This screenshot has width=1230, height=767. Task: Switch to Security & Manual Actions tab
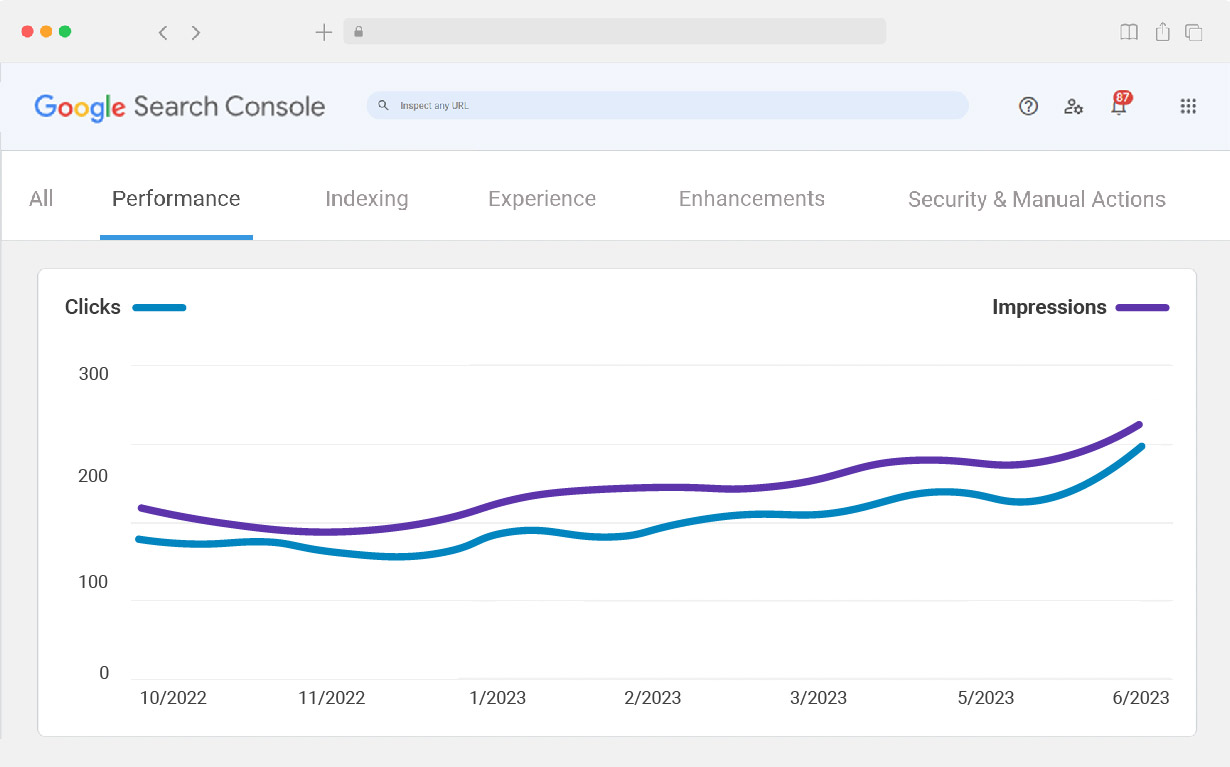1036,199
